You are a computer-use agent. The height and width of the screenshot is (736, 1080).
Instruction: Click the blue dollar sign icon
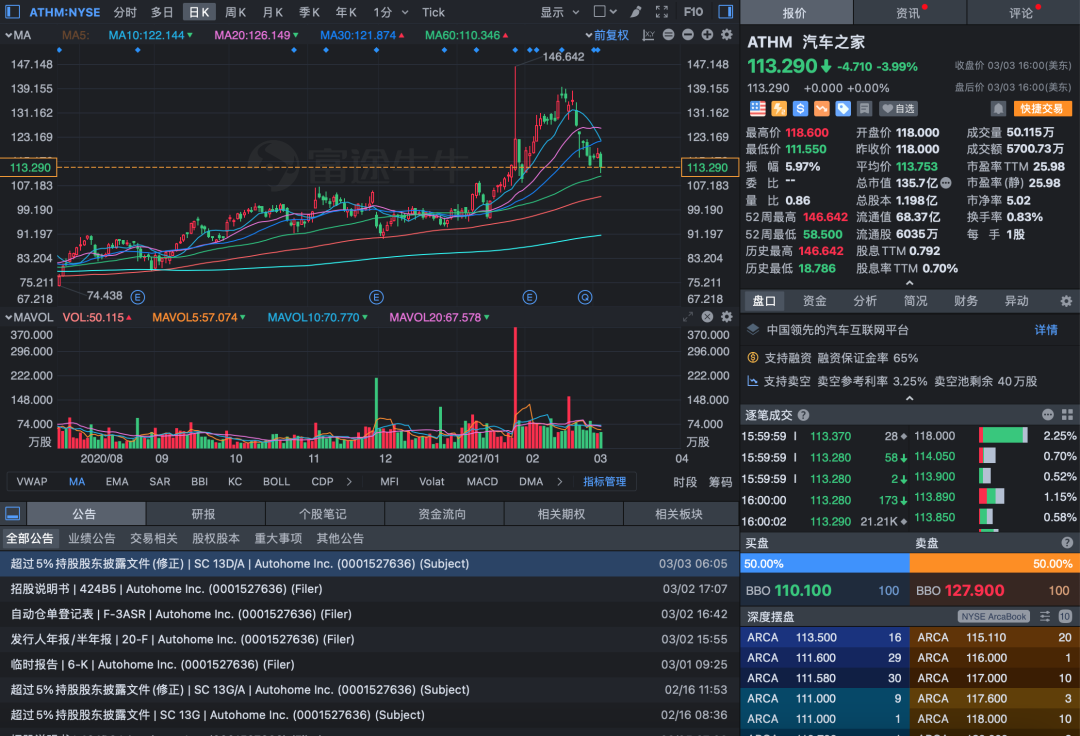click(800, 109)
